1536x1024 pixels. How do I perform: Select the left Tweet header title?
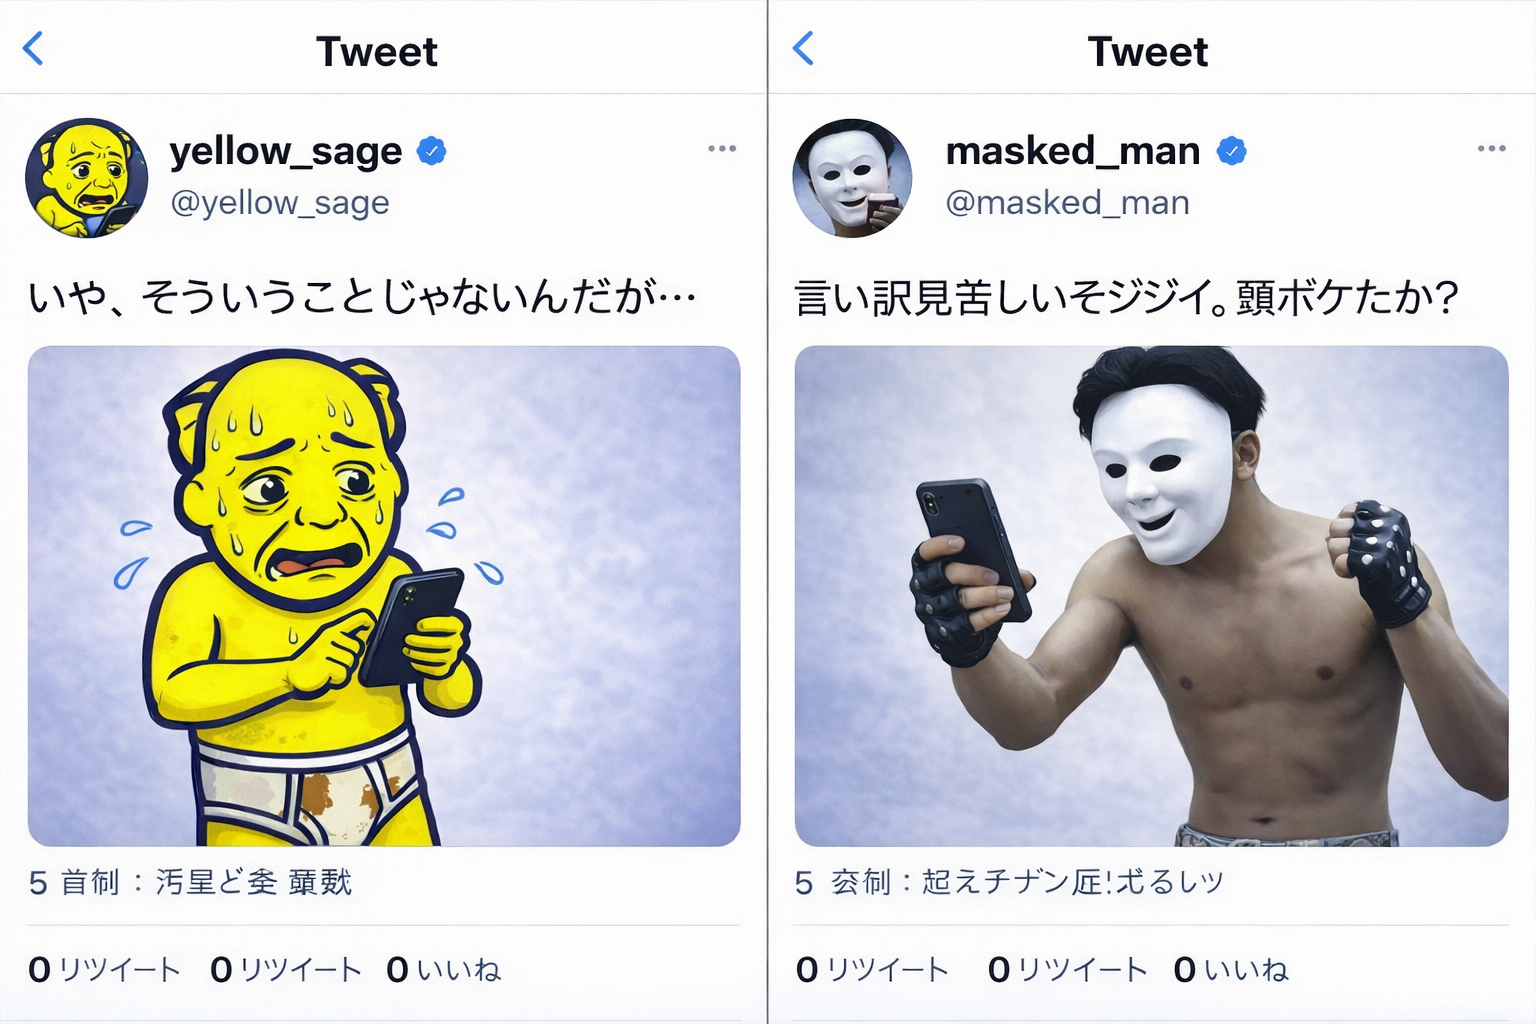click(x=377, y=52)
